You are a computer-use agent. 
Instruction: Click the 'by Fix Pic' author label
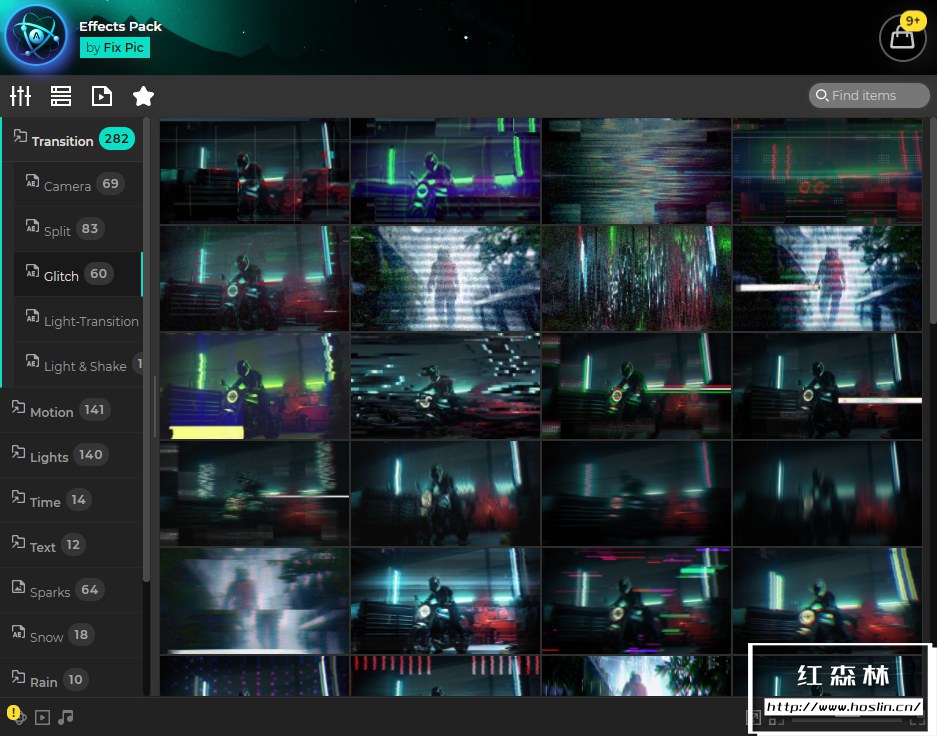[115, 48]
